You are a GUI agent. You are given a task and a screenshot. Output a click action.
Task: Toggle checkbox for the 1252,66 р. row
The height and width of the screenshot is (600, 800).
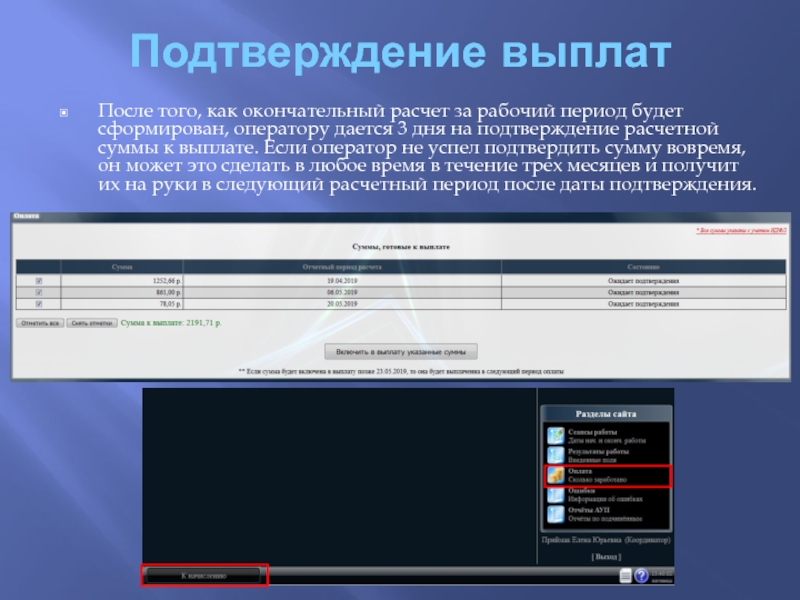(x=39, y=281)
